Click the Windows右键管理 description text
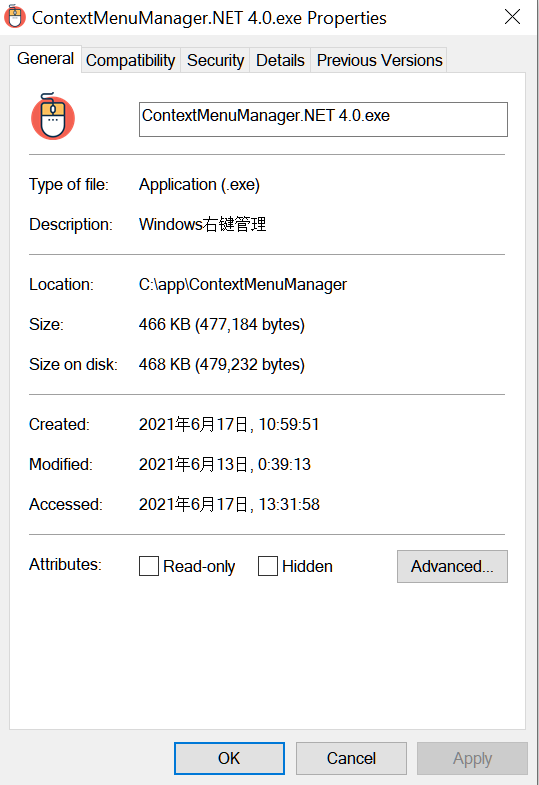The image size is (539, 785). click(x=203, y=224)
